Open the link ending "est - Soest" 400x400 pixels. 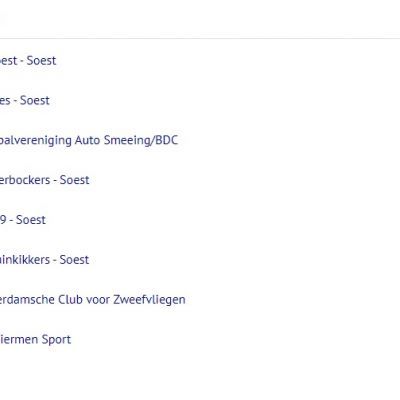tap(28, 61)
